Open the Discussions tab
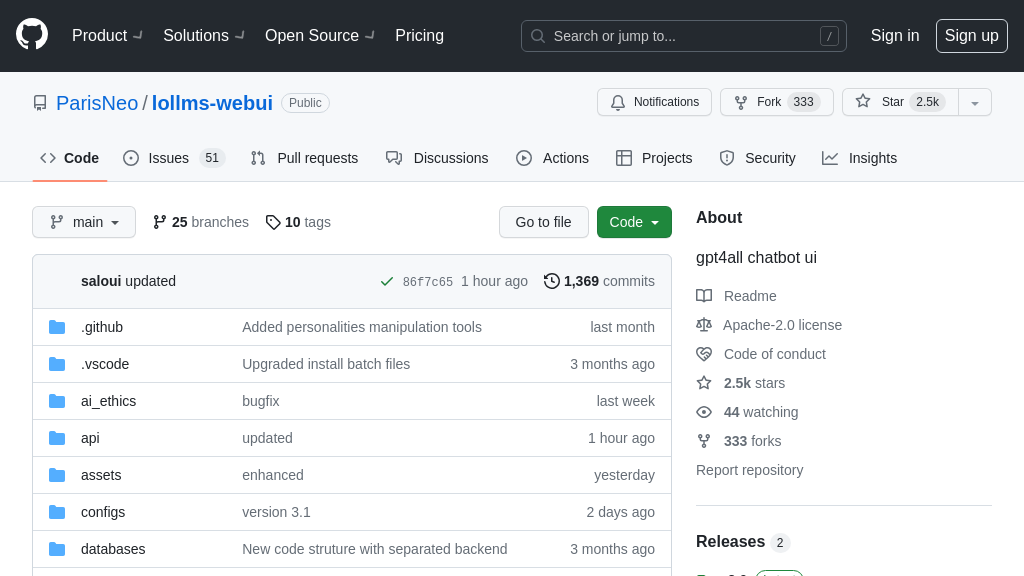This screenshot has width=1024, height=576. (x=437, y=158)
